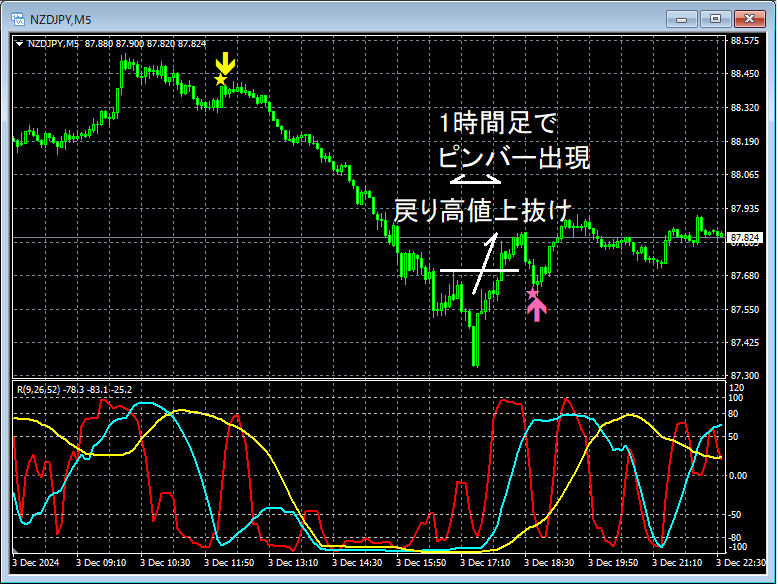Click the NZDJPY chart window icon

(x=18, y=19)
